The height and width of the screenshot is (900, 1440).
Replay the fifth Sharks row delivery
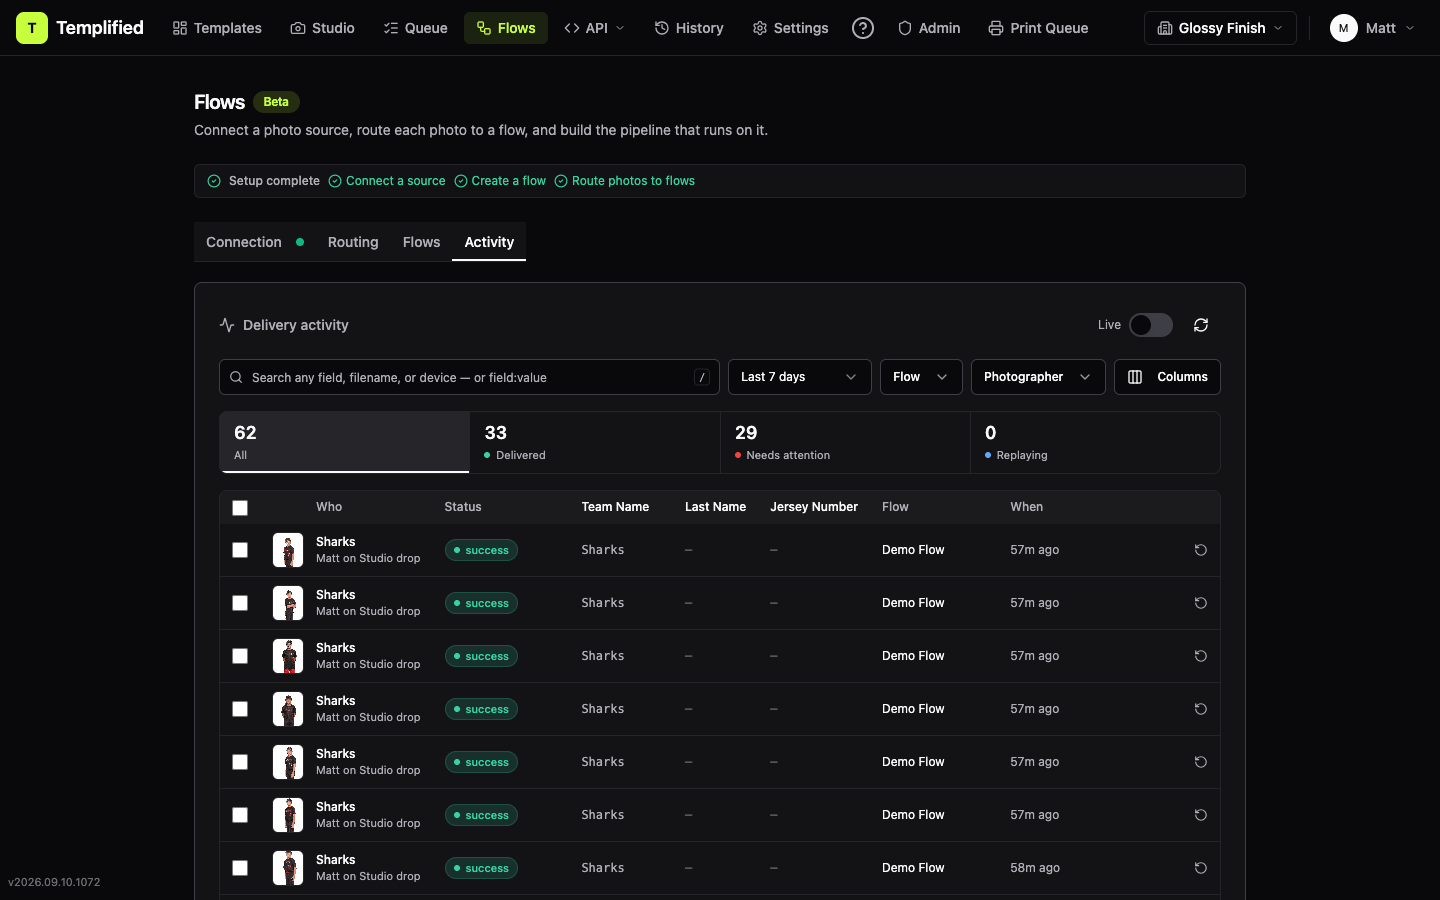[1201, 762]
